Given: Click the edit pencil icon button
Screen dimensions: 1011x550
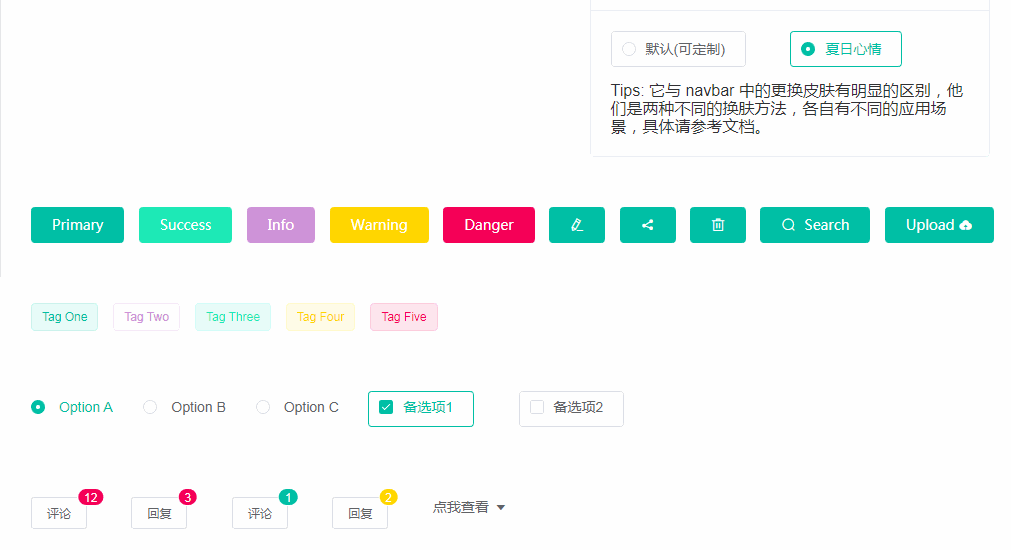Looking at the screenshot, I should pos(576,225).
